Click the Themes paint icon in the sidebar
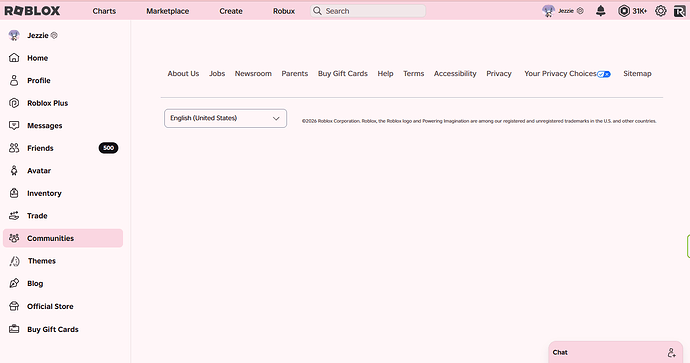The height and width of the screenshot is (363, 690). (x=15, y=261)
